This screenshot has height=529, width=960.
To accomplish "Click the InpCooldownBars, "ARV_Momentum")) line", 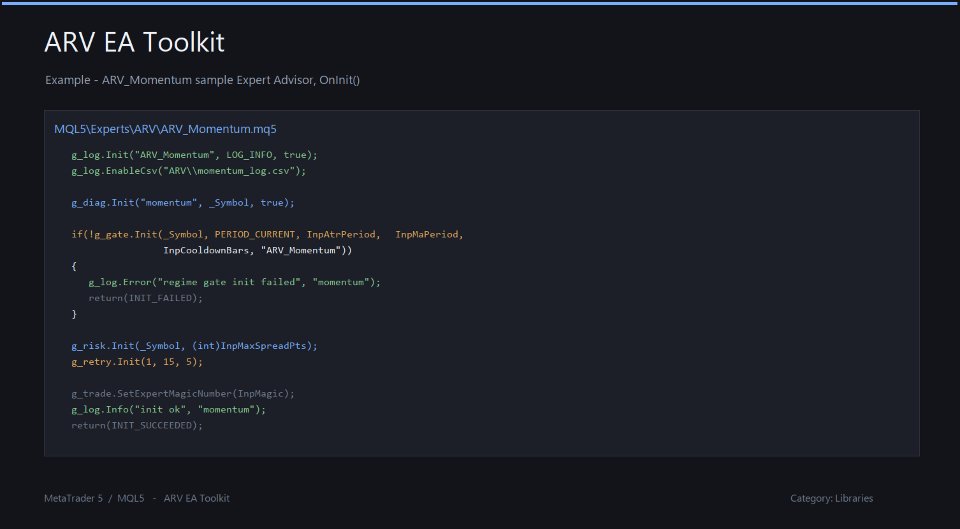I will (258, 250).
